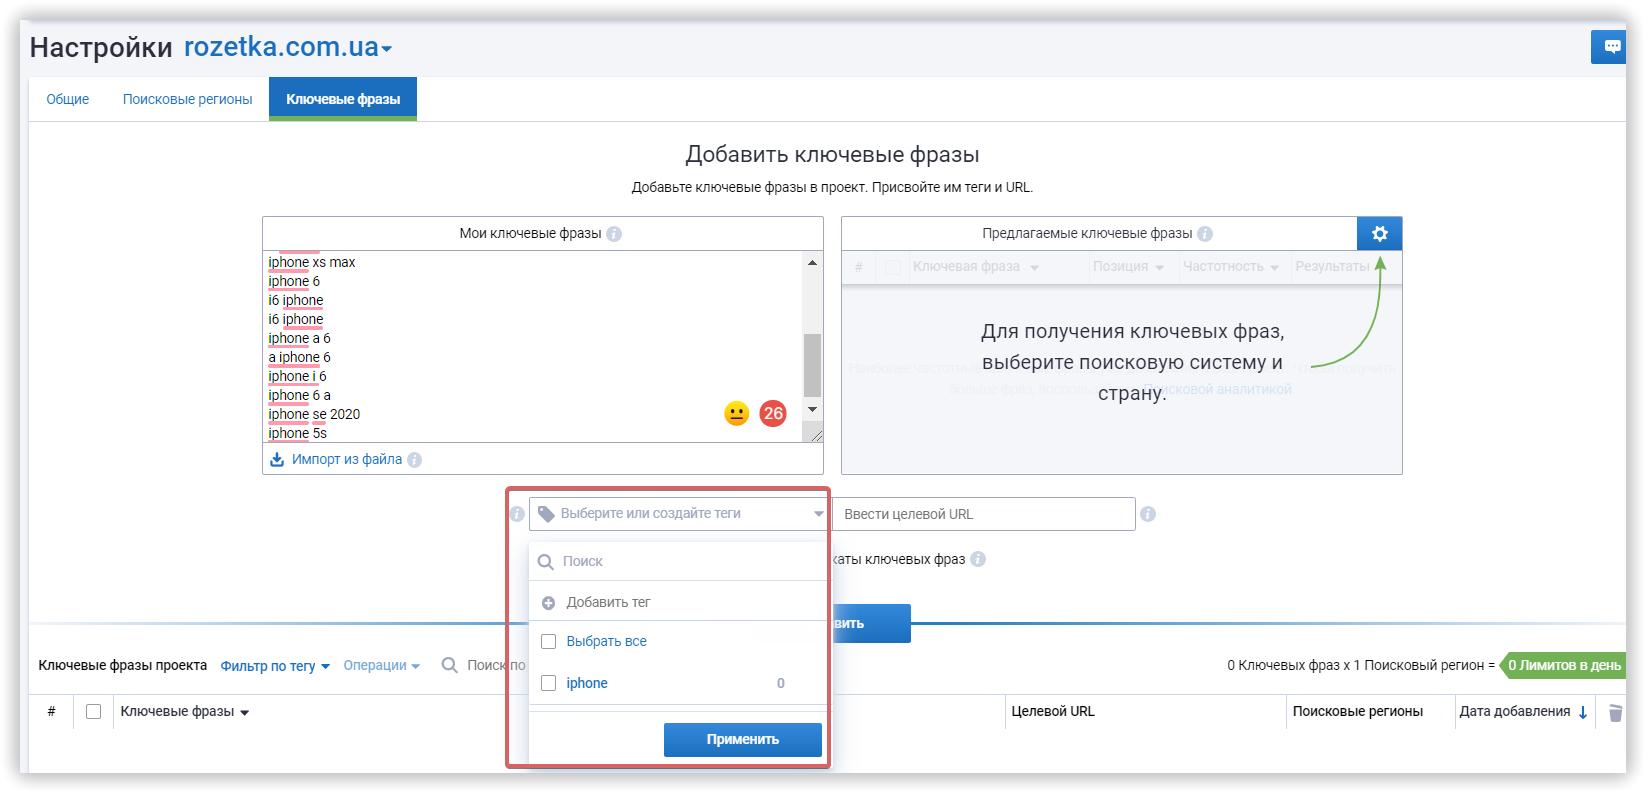
Task: Expand Позиция column dropdown
Action: click(x=1159, y=268)
